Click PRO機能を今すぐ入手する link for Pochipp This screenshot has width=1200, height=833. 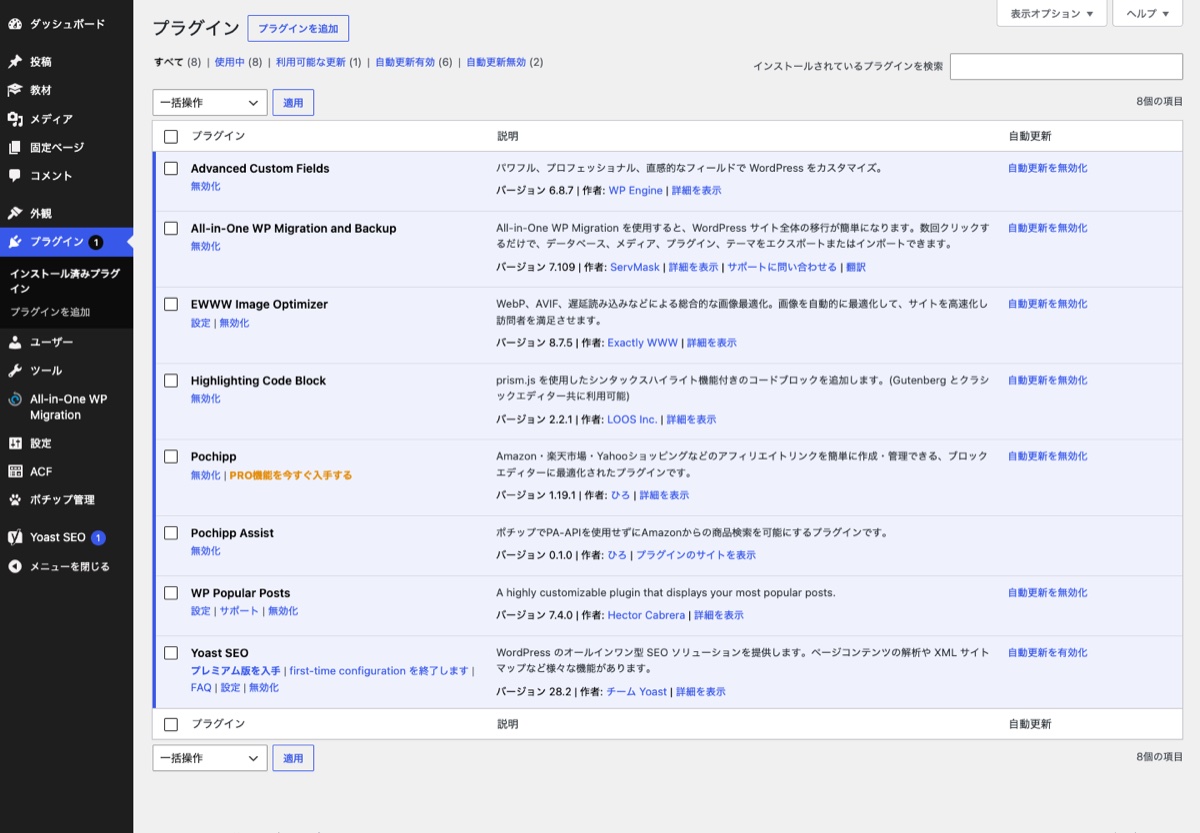291,475
